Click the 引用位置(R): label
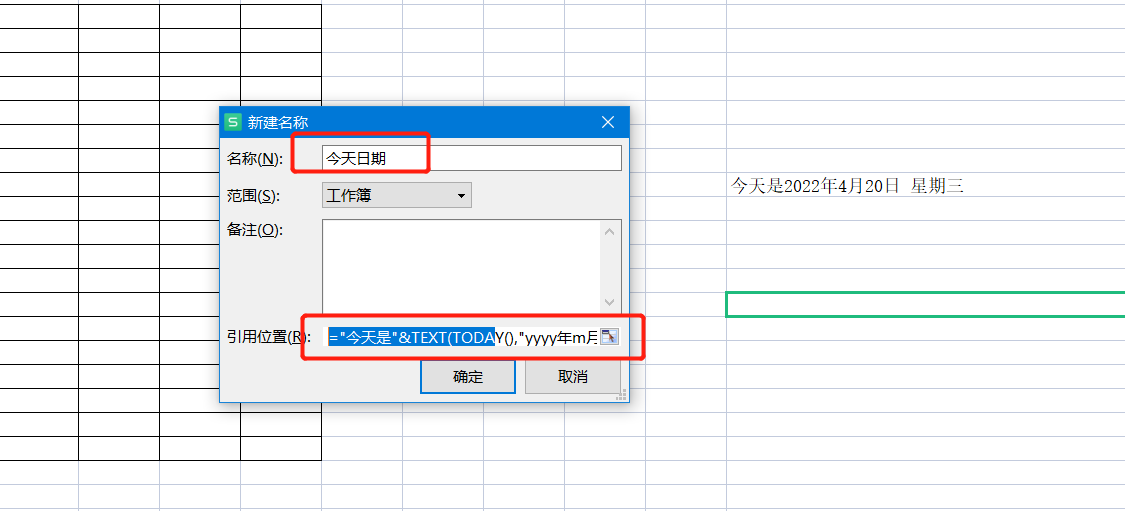The image size is (1125, 511). (x=269, y=337)
